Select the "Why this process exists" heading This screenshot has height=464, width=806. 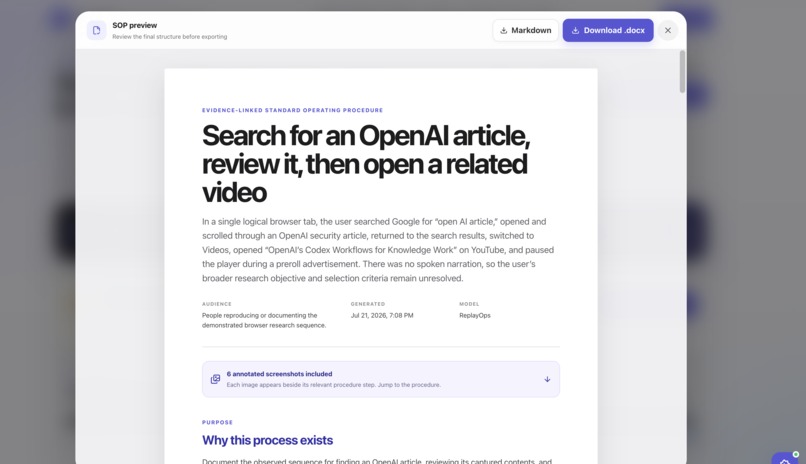[x=267, y=440]
